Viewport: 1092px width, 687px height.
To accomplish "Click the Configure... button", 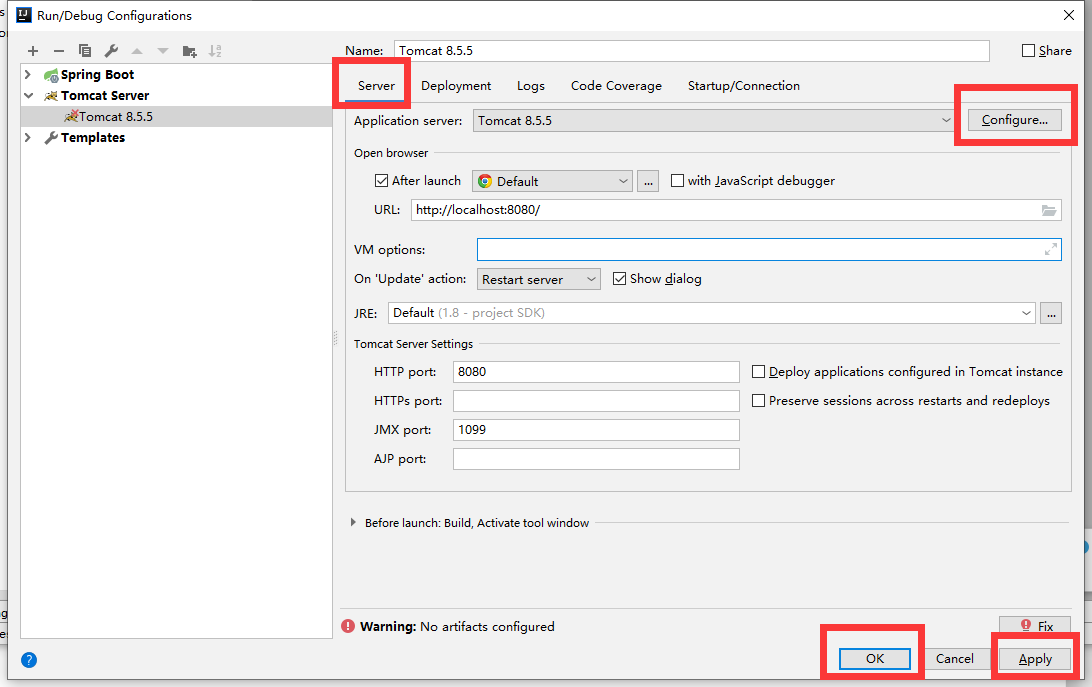I will [1015, 120].
